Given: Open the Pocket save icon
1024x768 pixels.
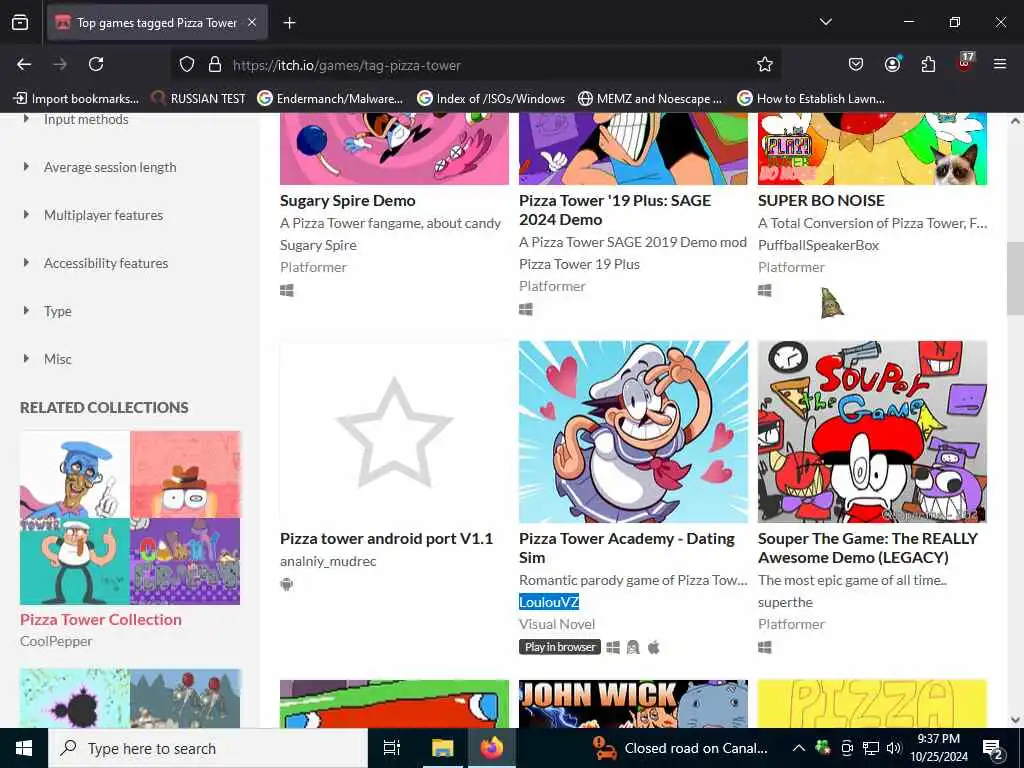Looking at the screenshot, I should pyautogui.click(x=856, y=64).
